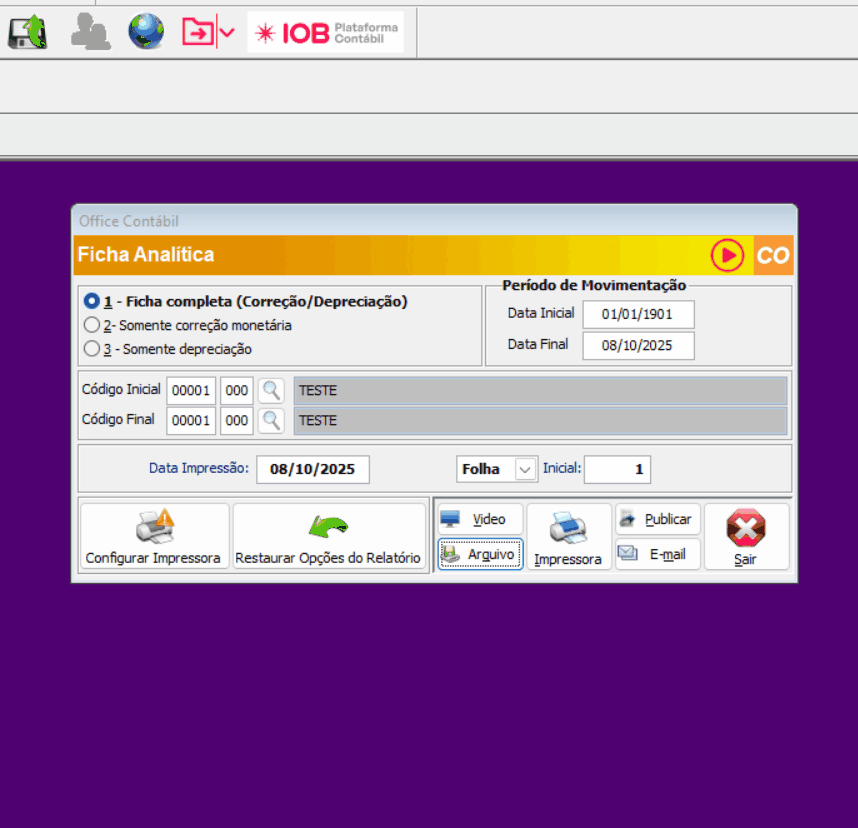Click the orange CO badge icon
Image resolution: width=858 pixels, height=828 pixels.
click(x=773, y=256)
